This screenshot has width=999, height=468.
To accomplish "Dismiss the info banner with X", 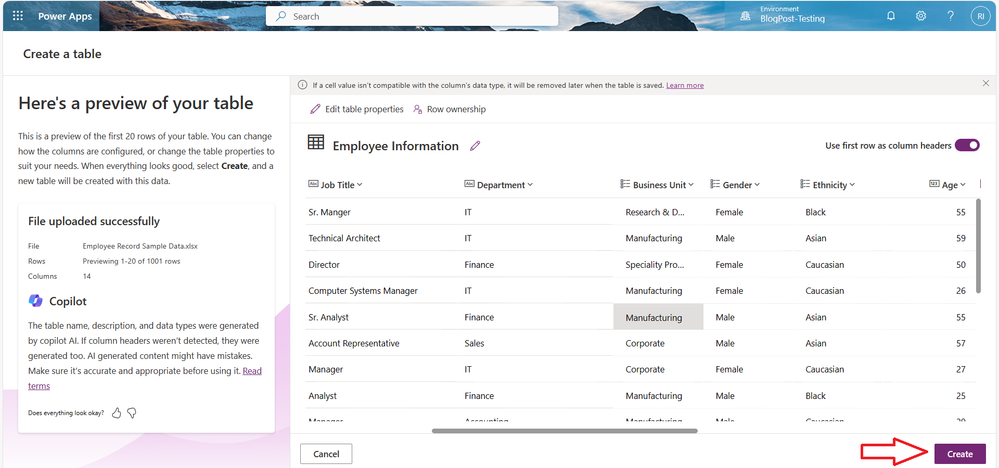I will pos(986,85).
